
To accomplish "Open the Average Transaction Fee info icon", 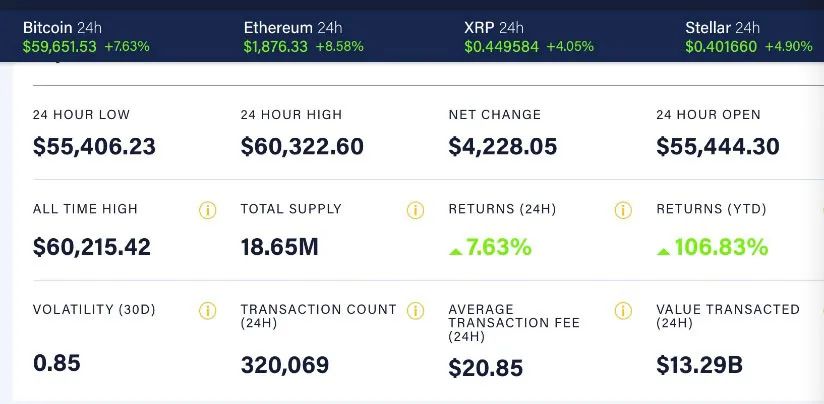I will click(623, 310).
